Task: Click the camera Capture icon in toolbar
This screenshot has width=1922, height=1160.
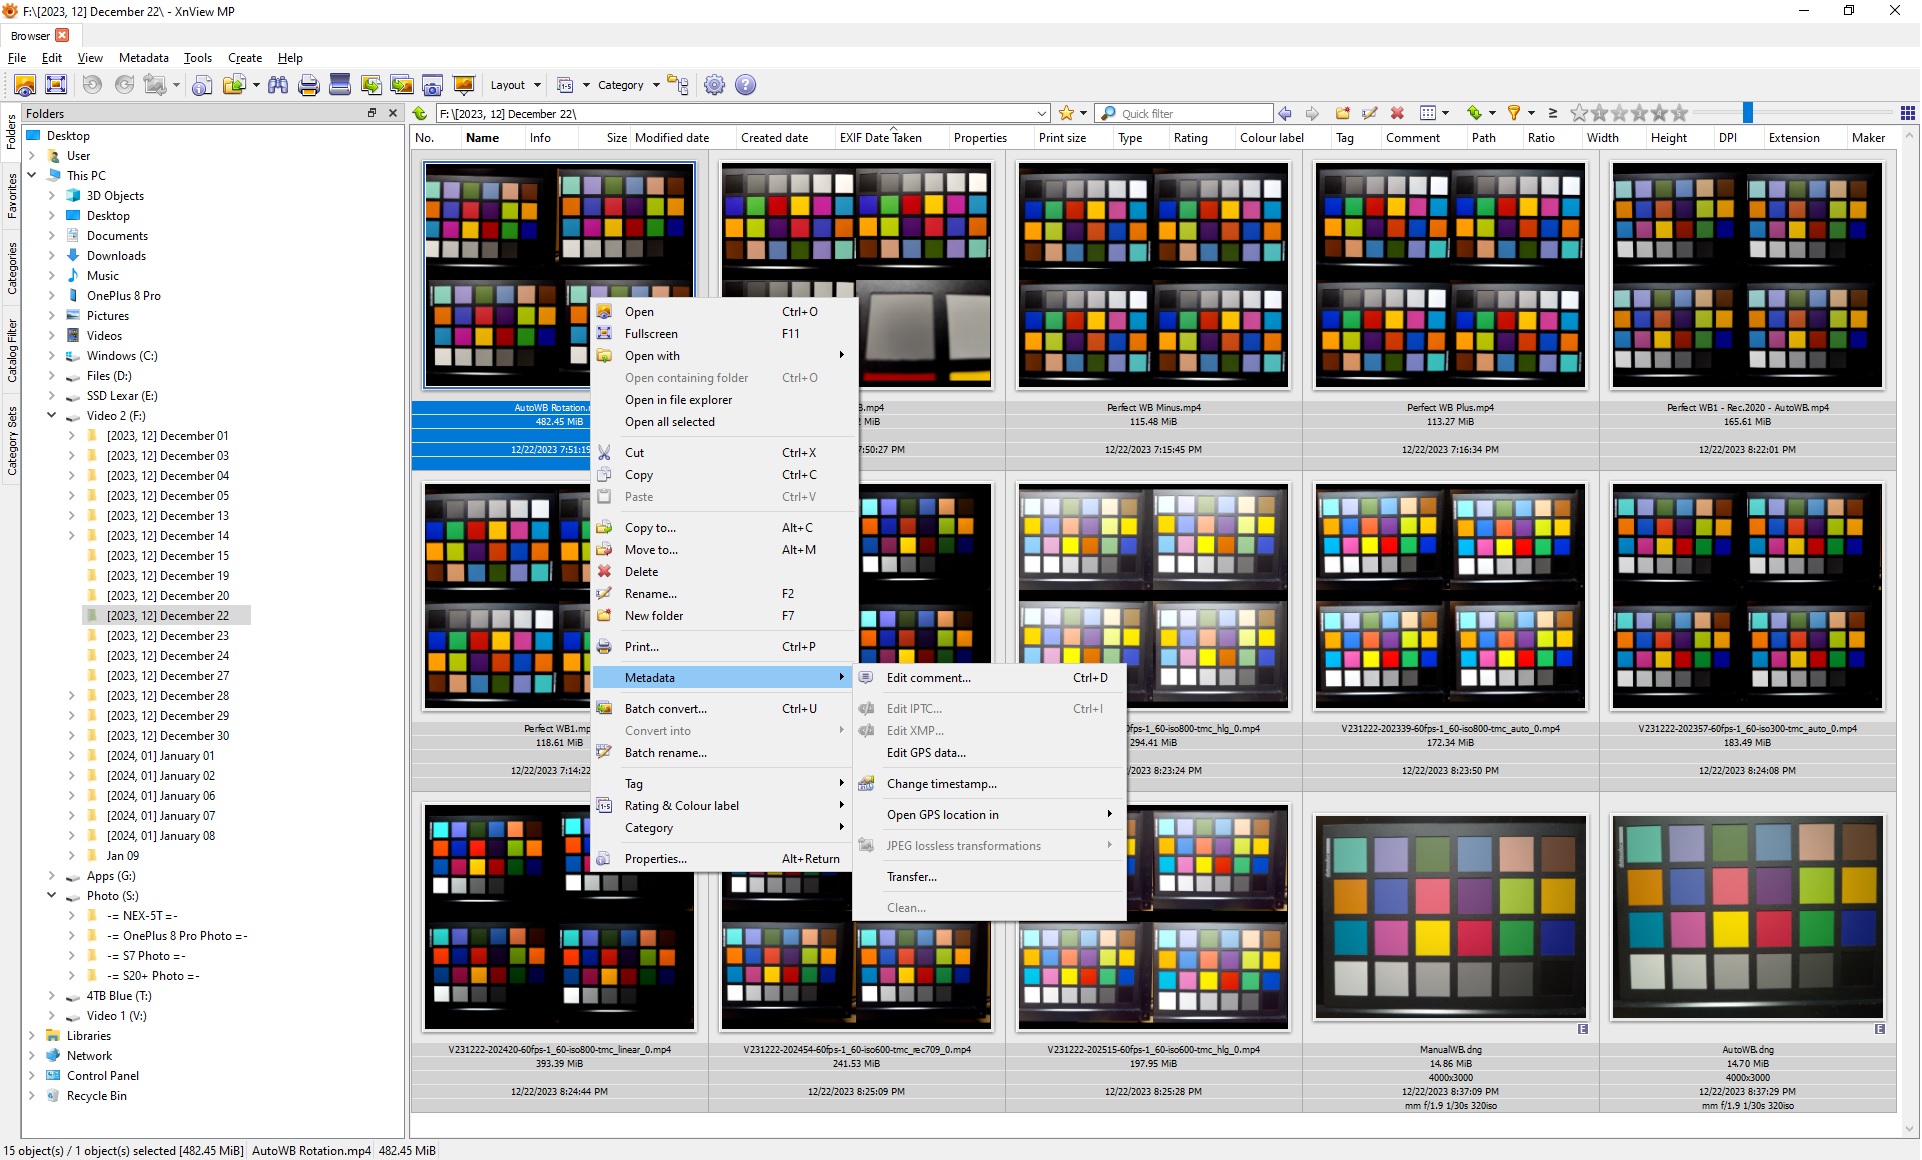Action: tap(432, 85)
